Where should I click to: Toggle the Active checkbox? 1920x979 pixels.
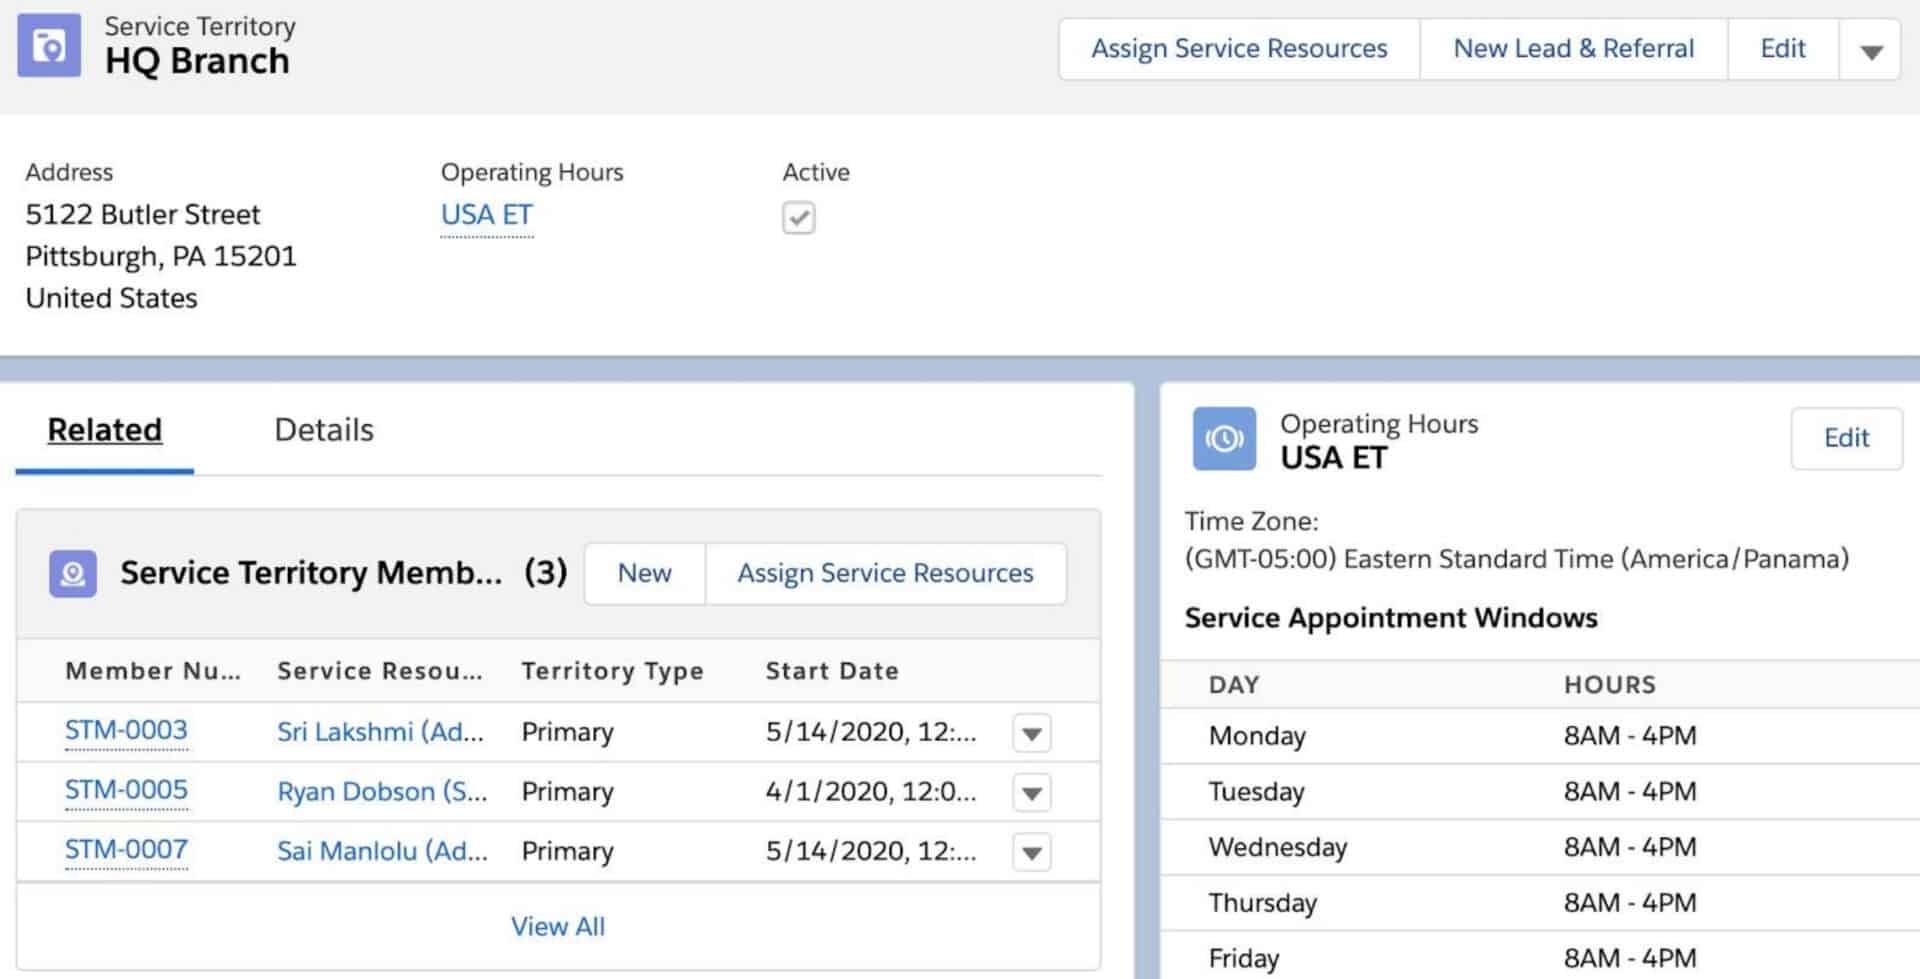click(x=798, y=217)
